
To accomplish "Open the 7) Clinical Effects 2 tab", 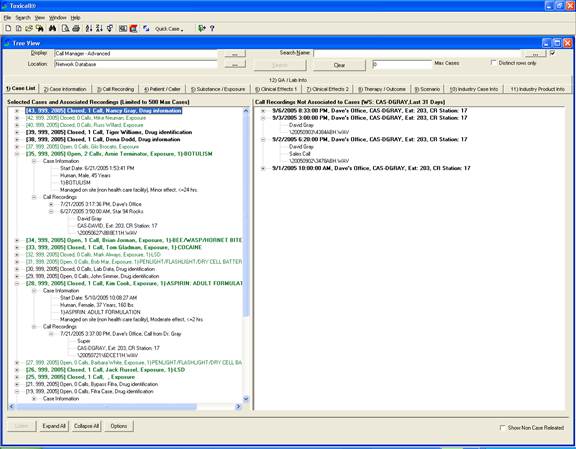I will pyautogui.click(x=327, y=89).
